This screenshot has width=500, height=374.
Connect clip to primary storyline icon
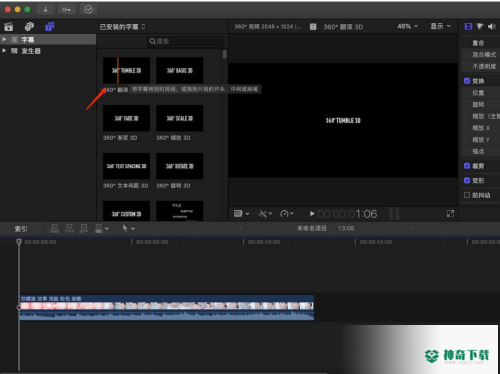tap(54, 228)
